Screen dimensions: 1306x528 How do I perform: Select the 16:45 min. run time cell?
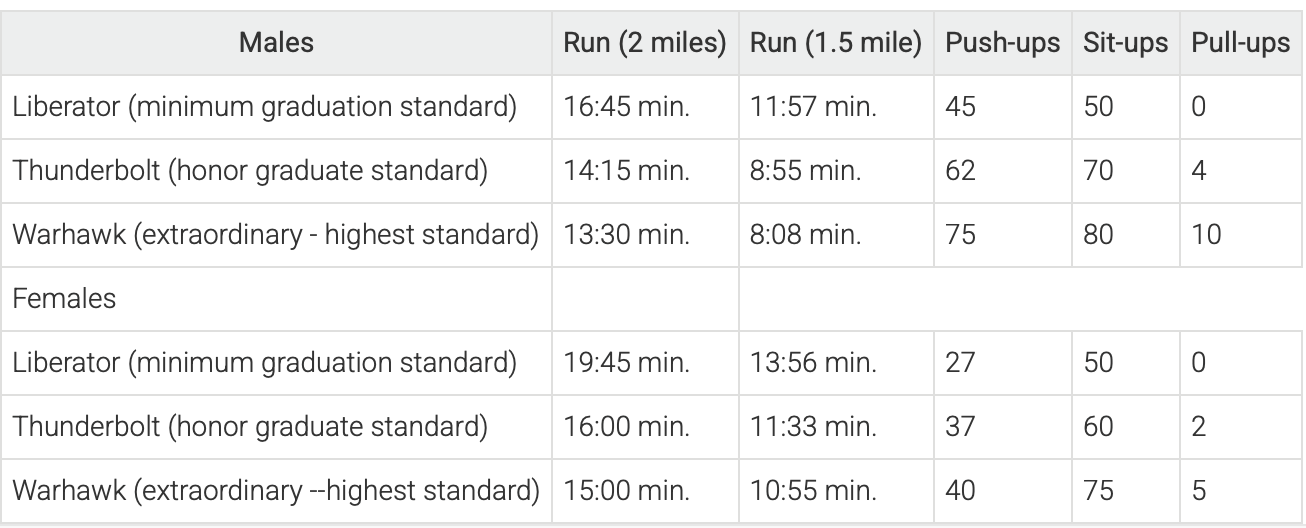pyautogui.click(x=614, y=107)
